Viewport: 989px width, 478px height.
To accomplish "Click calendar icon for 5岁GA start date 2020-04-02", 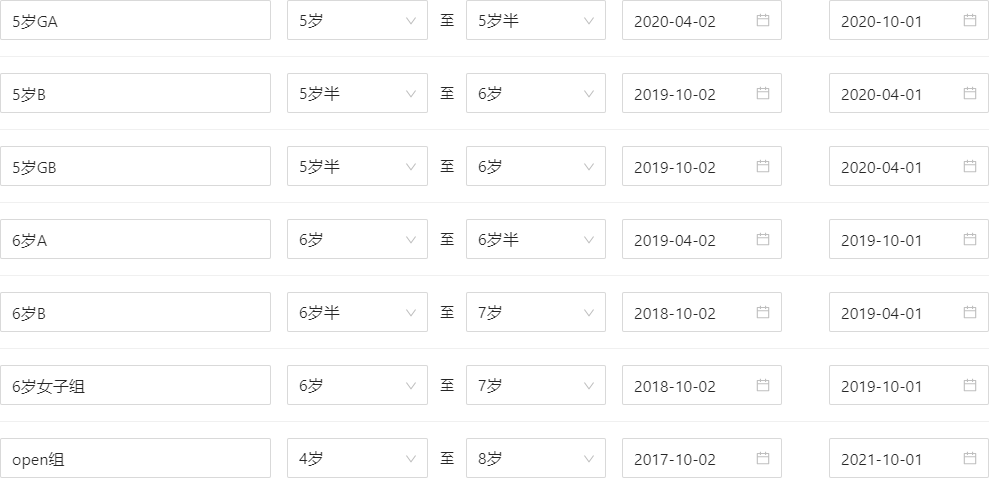I will [x=763, y=20].
